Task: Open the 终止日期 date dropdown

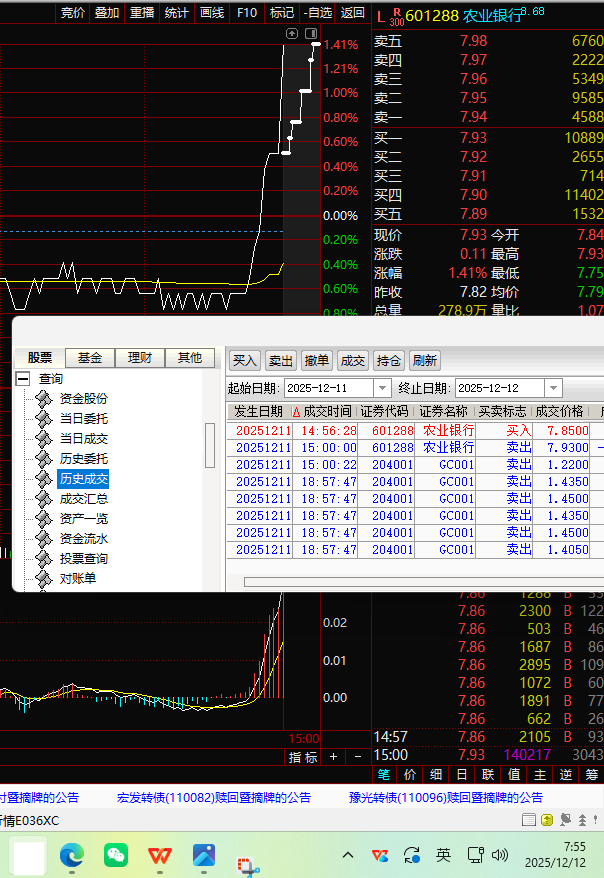Action: click(x=553, y=388)
